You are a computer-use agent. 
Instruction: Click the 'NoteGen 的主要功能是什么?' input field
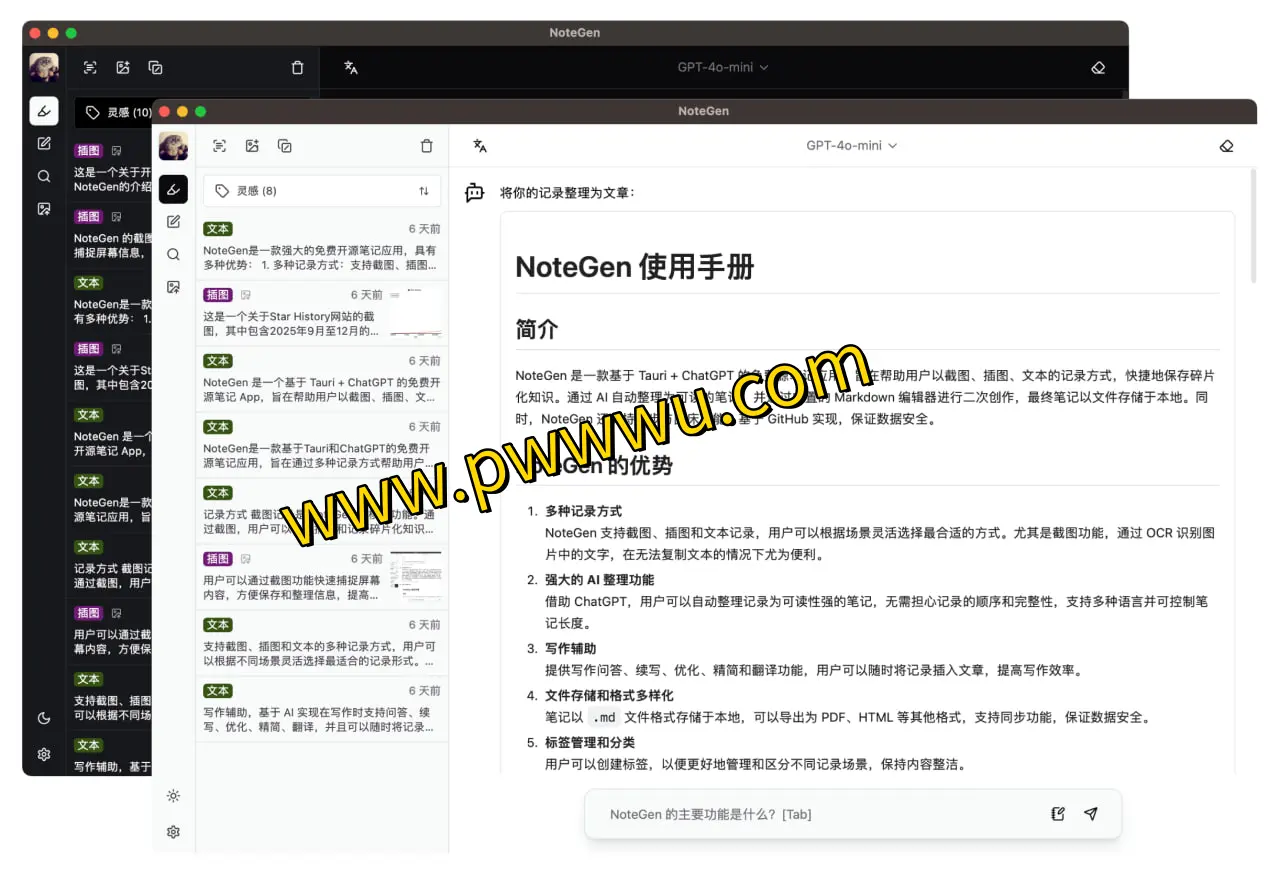click(x=820, y=814)
